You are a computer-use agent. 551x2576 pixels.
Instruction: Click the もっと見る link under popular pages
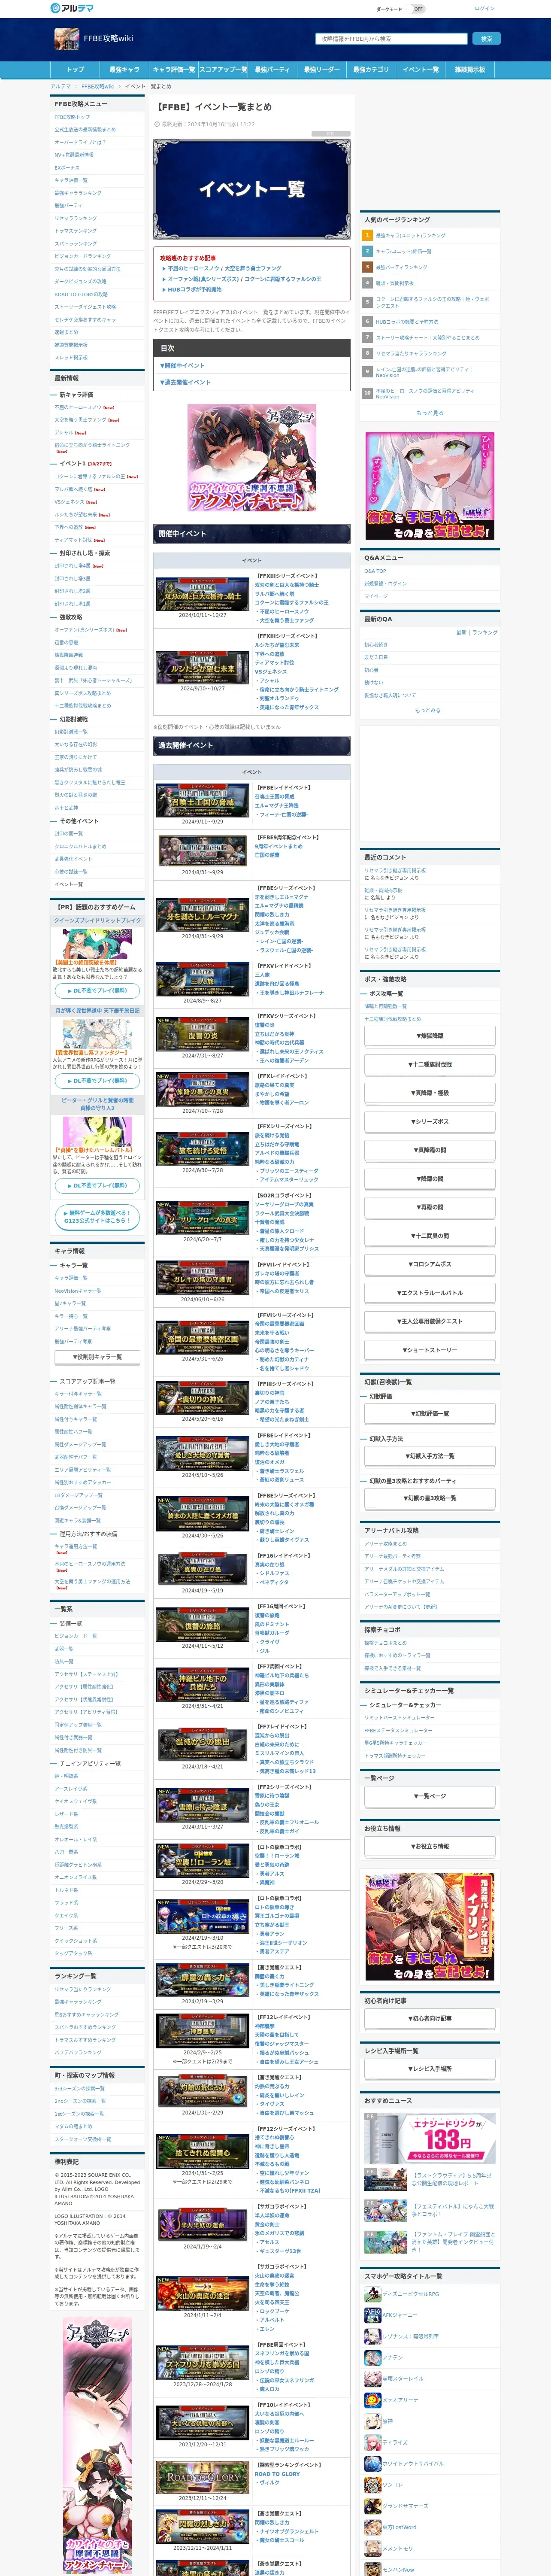[x=429, y=413]
